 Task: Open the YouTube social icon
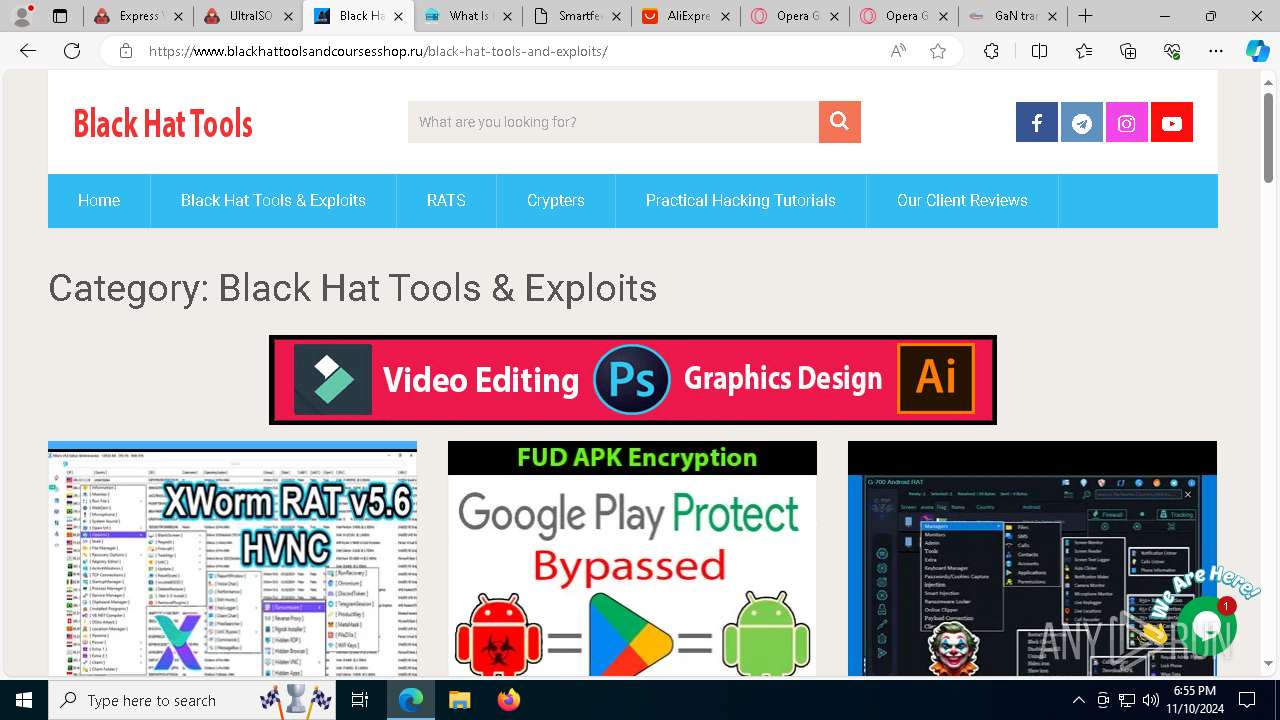[1172, 123]
